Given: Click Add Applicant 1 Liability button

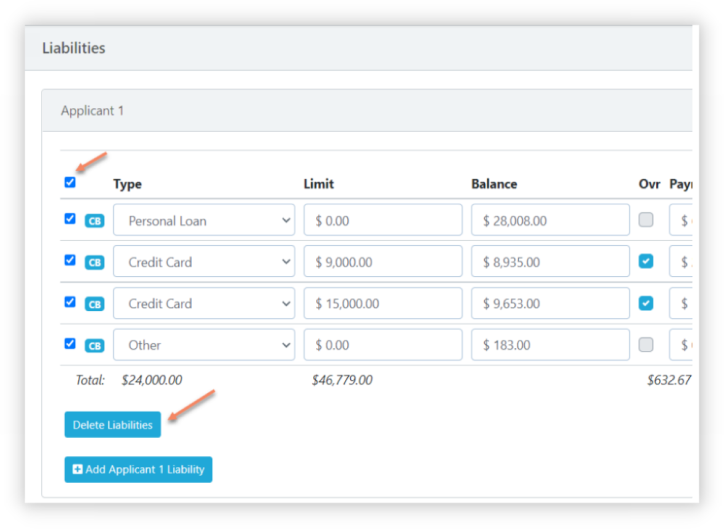Looking at the screenshot, I should tap(138, 469).
